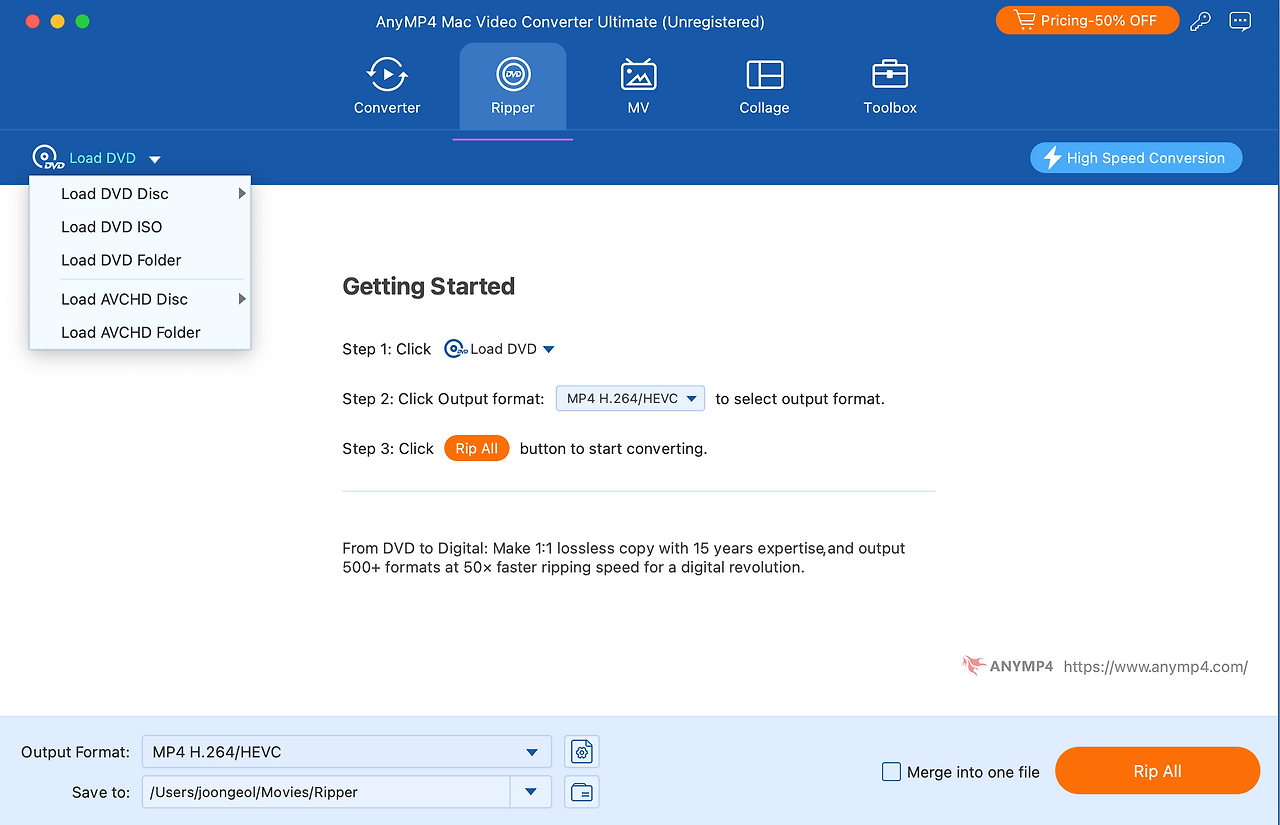Click the register key icon
The width and height of the screenshot is (1280, 825).
(1201, 20)
